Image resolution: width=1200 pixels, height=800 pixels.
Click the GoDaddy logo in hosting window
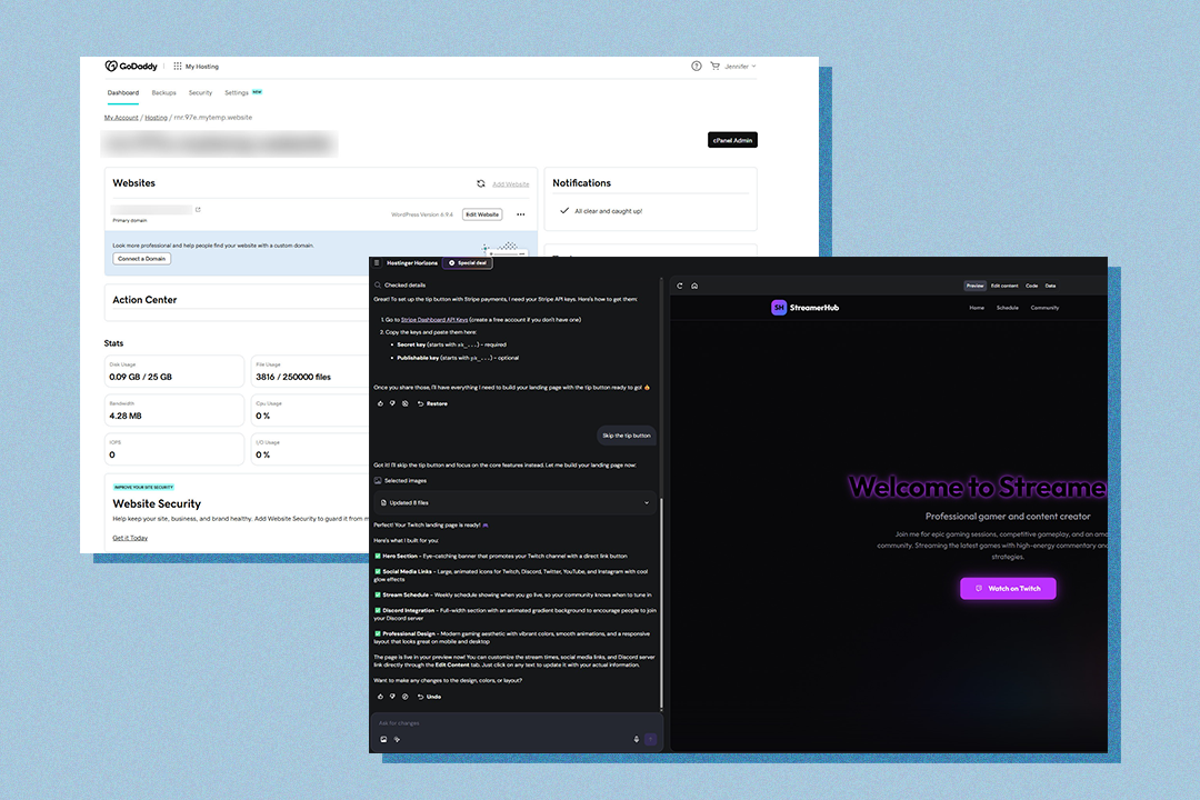(x=130, y=66)
